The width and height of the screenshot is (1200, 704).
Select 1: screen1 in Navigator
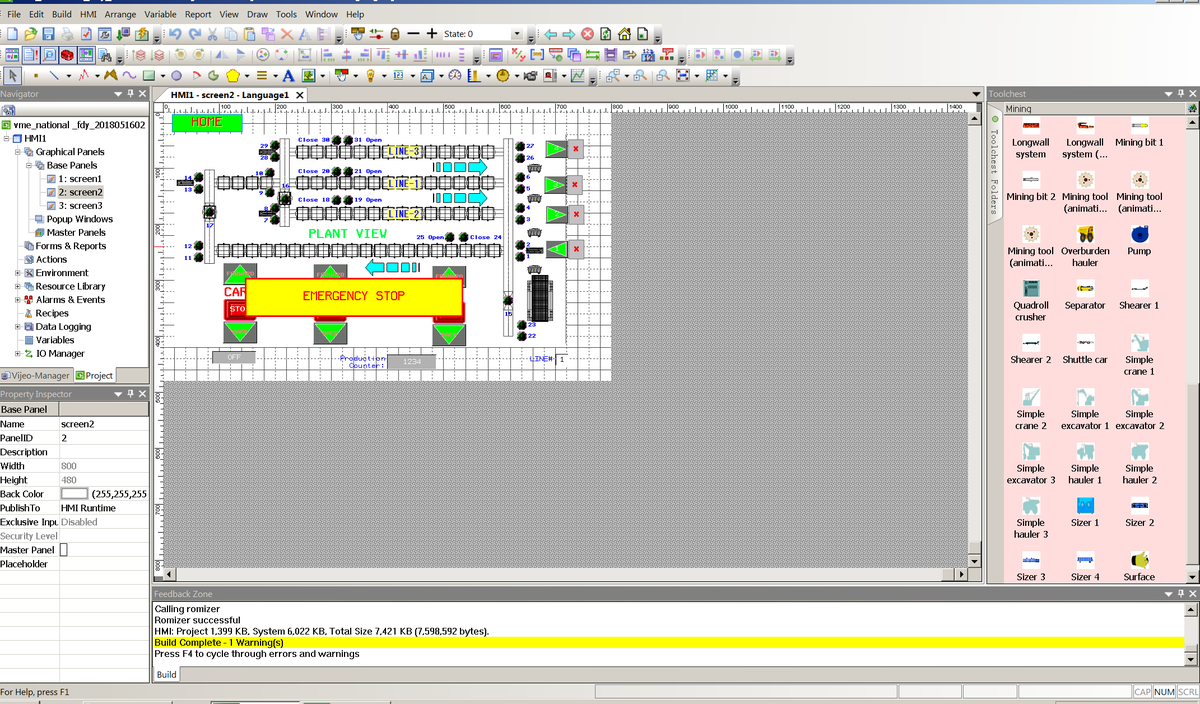(80, 178)
